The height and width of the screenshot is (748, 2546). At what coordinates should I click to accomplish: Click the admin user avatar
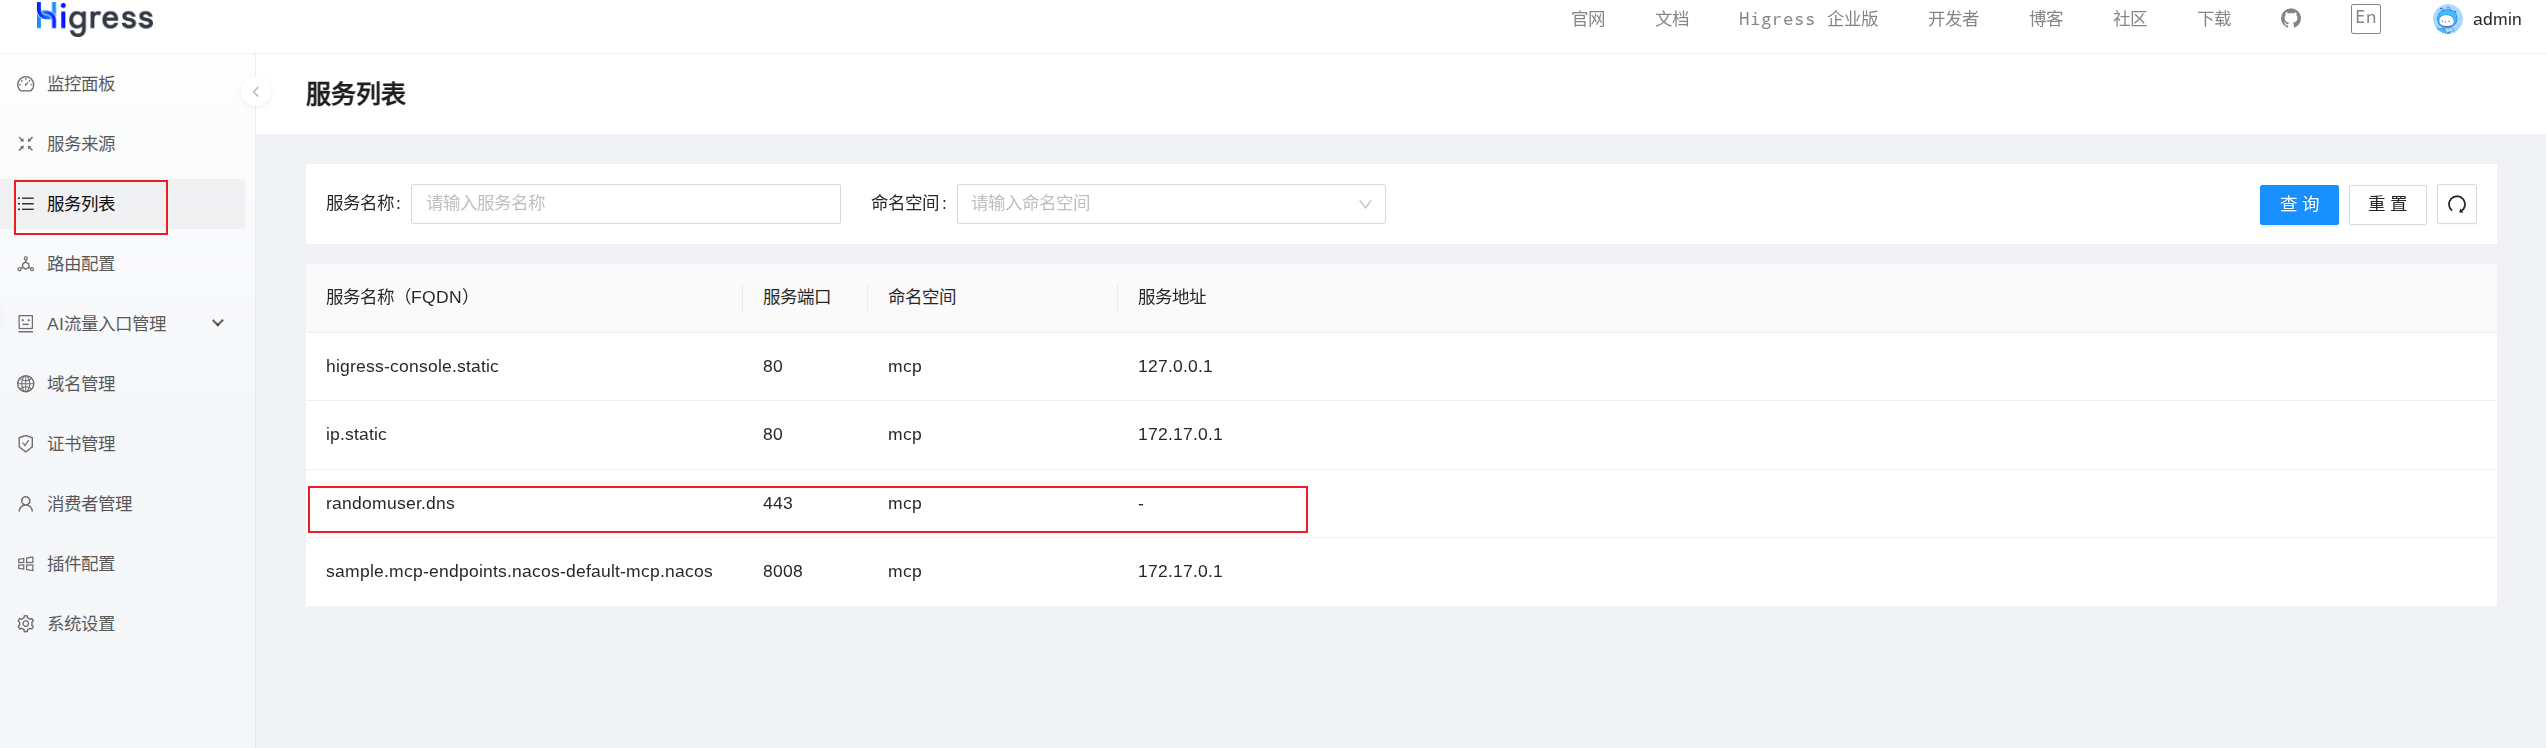2446,19
